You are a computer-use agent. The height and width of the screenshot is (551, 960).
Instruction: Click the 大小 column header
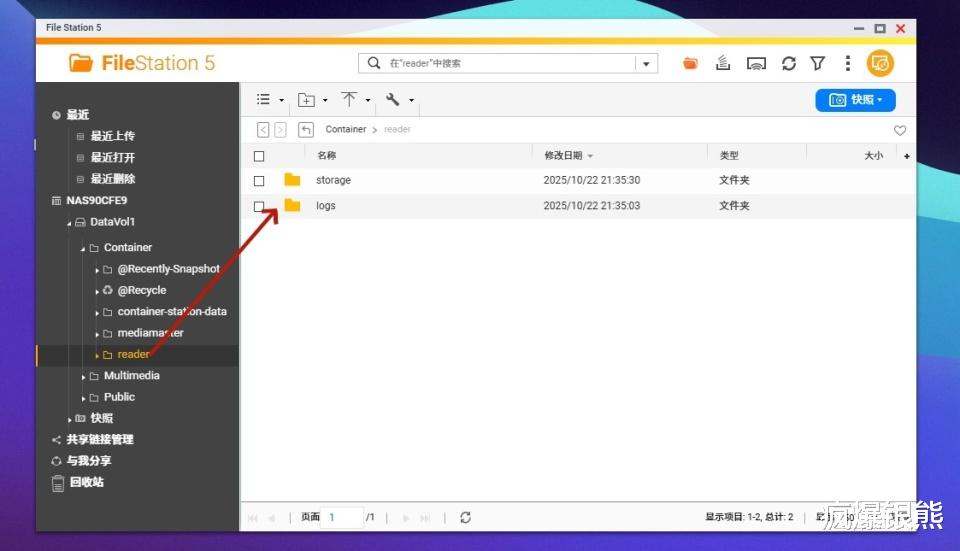(874, 156)
